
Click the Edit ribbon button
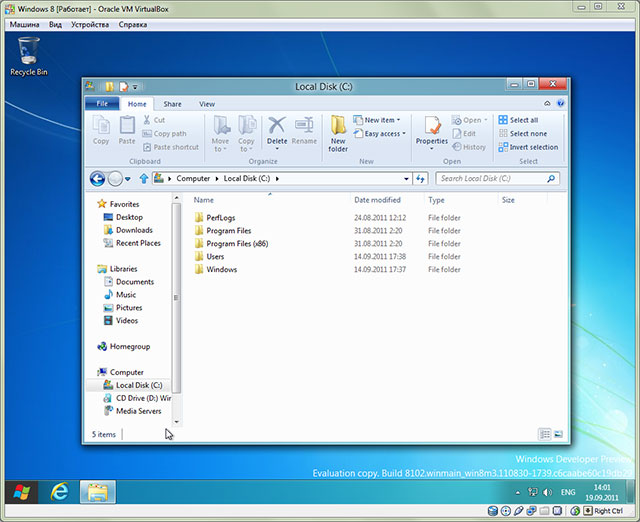[464, 133]
